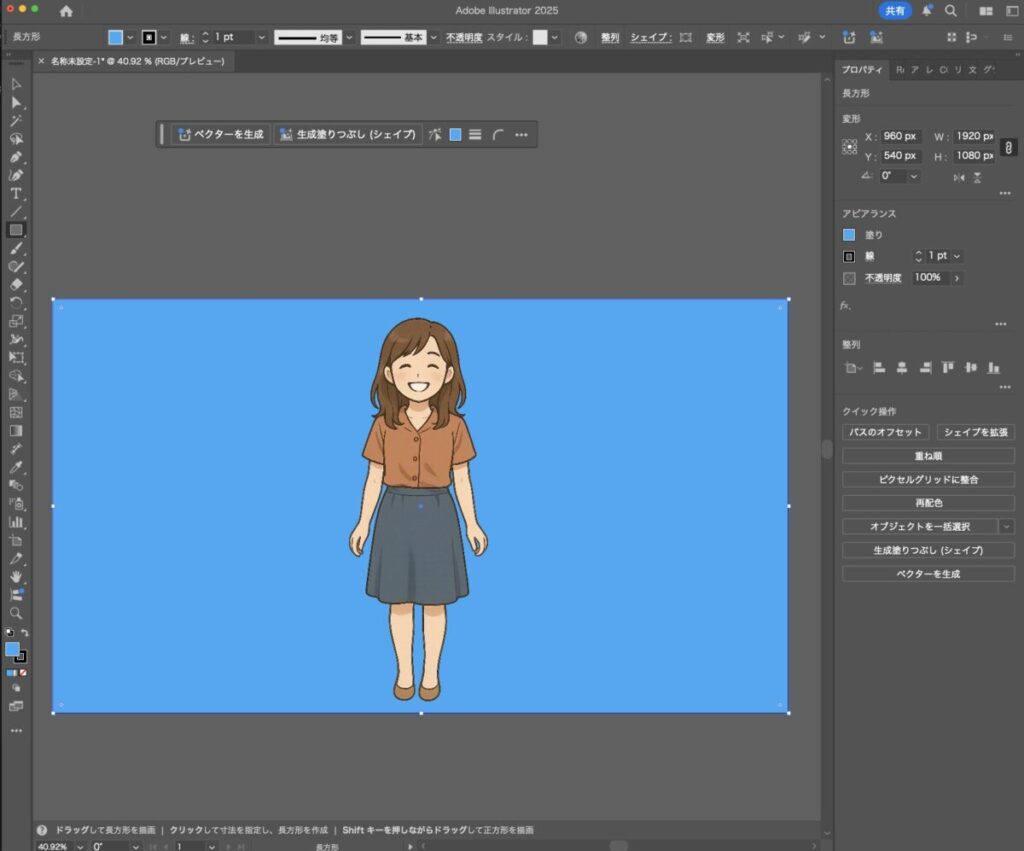The width and height of the screenshot is (1024, 851).
Task: Select the Direct Selection tool
Action: click(16, 103)
